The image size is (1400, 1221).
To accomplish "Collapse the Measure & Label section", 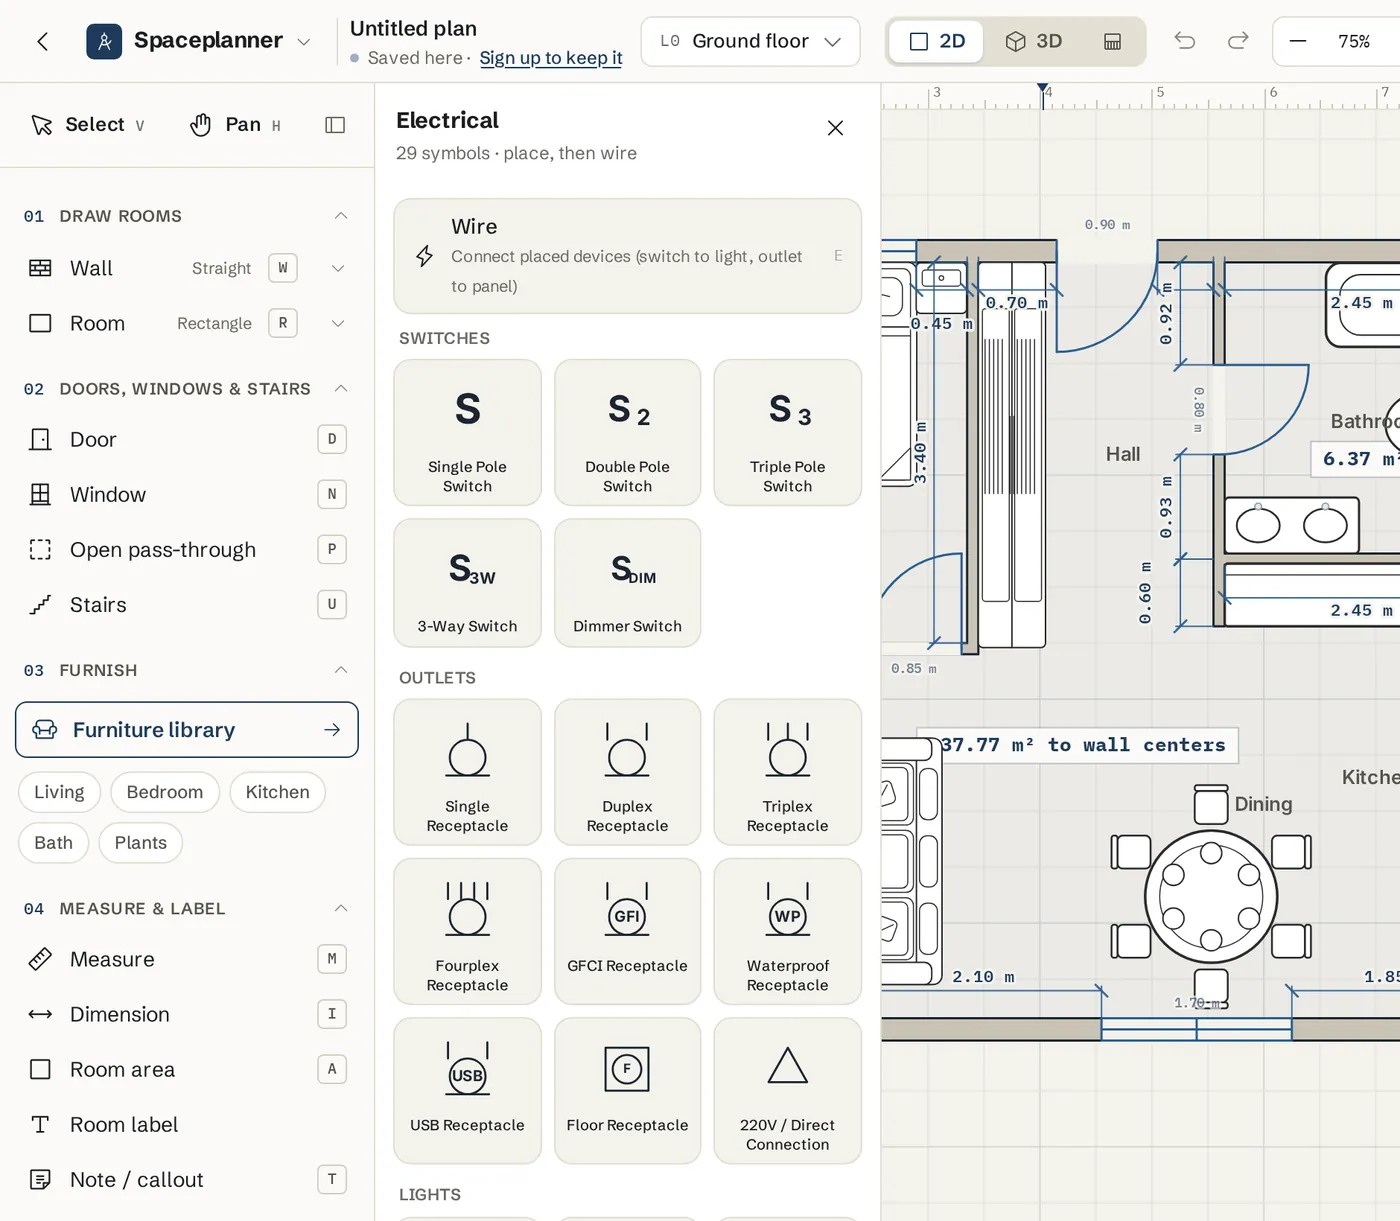I will click(x=341, y=908).
